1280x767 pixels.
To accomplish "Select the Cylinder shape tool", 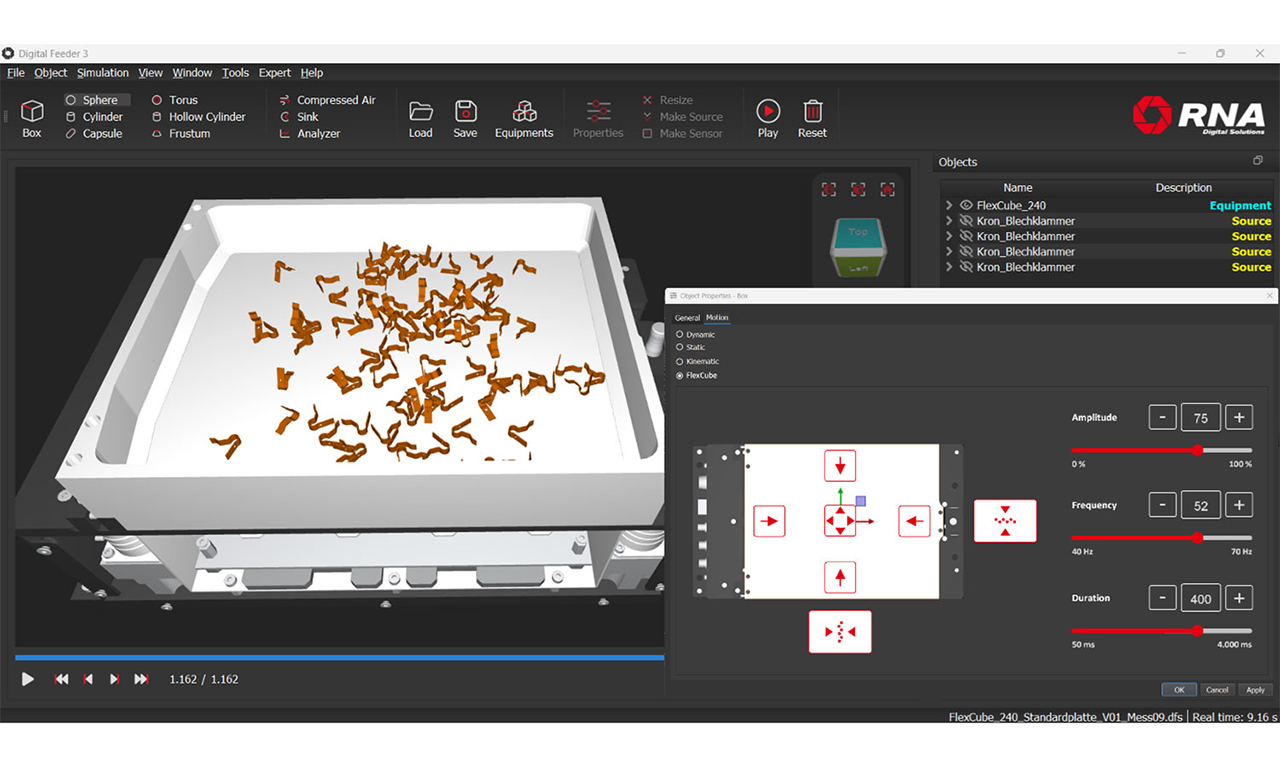I will pos(94,117).
